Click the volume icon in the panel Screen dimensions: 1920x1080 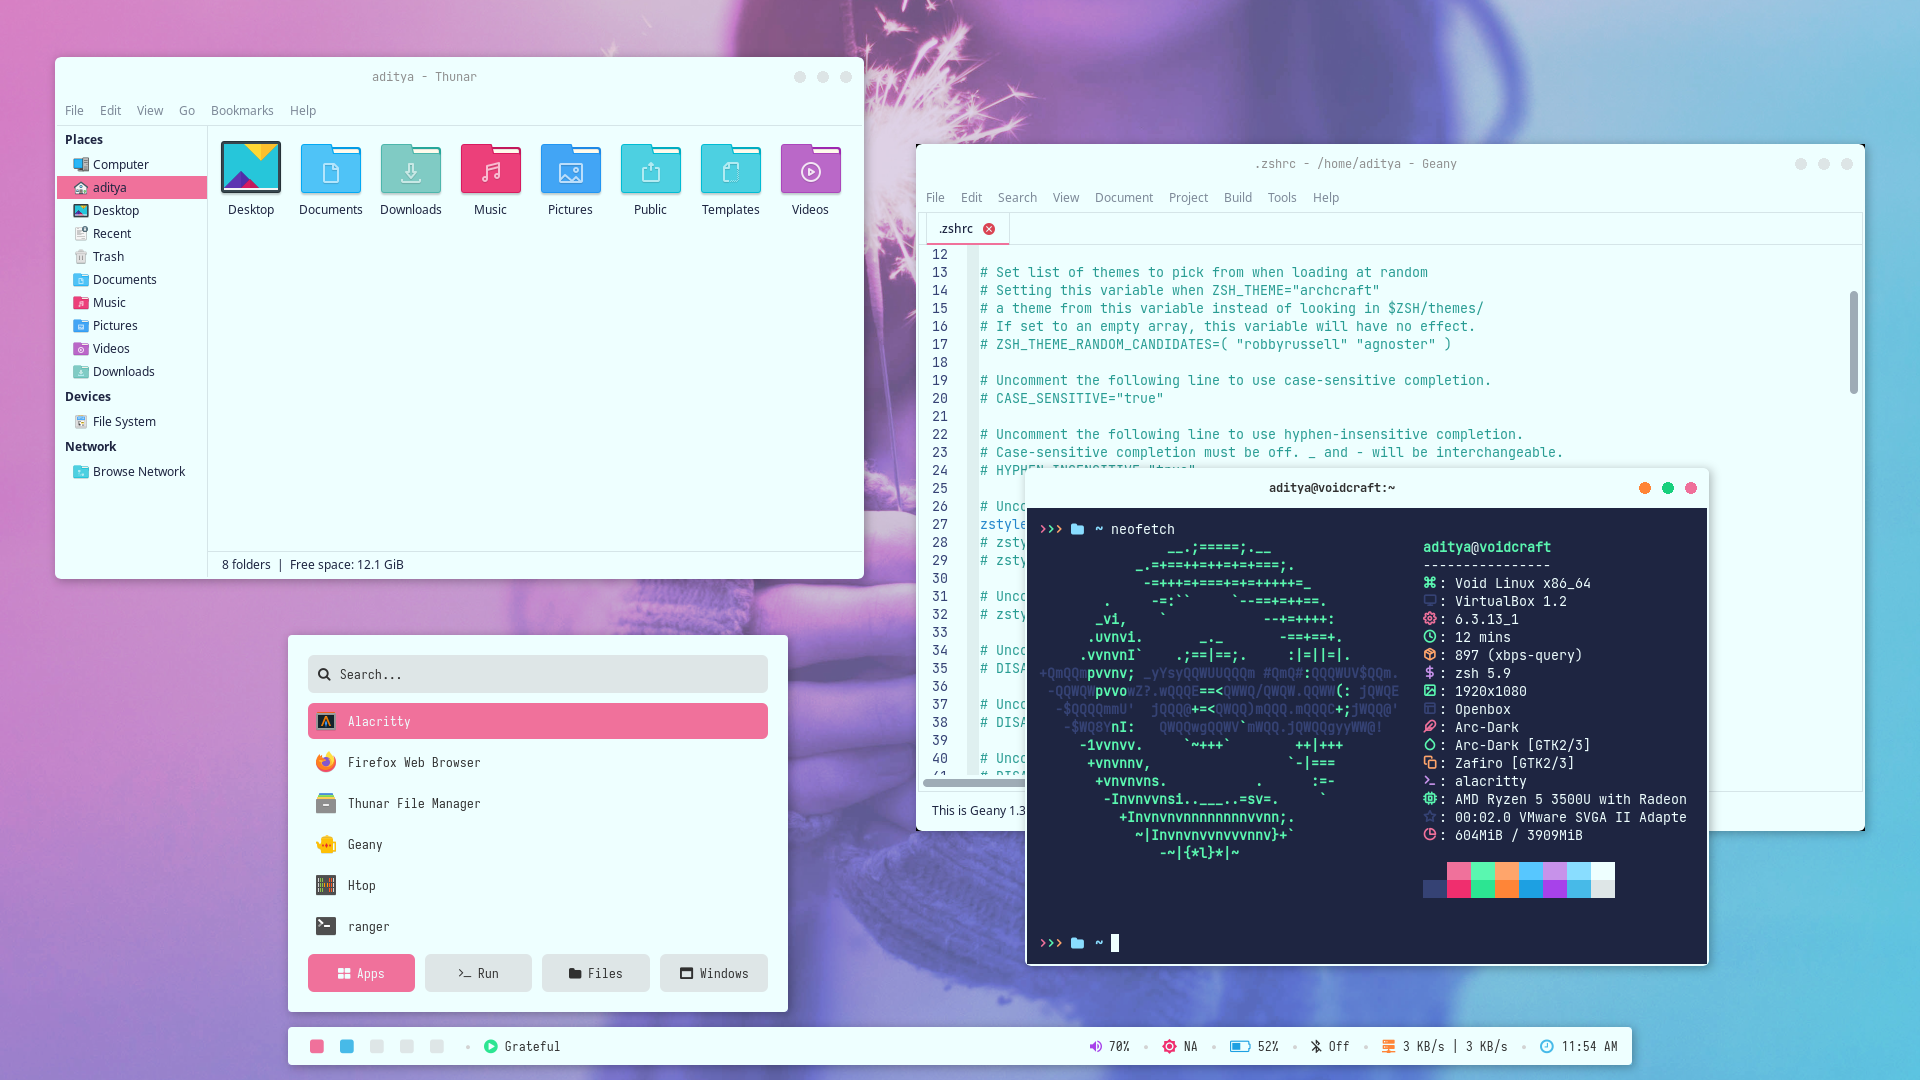1095,1047
